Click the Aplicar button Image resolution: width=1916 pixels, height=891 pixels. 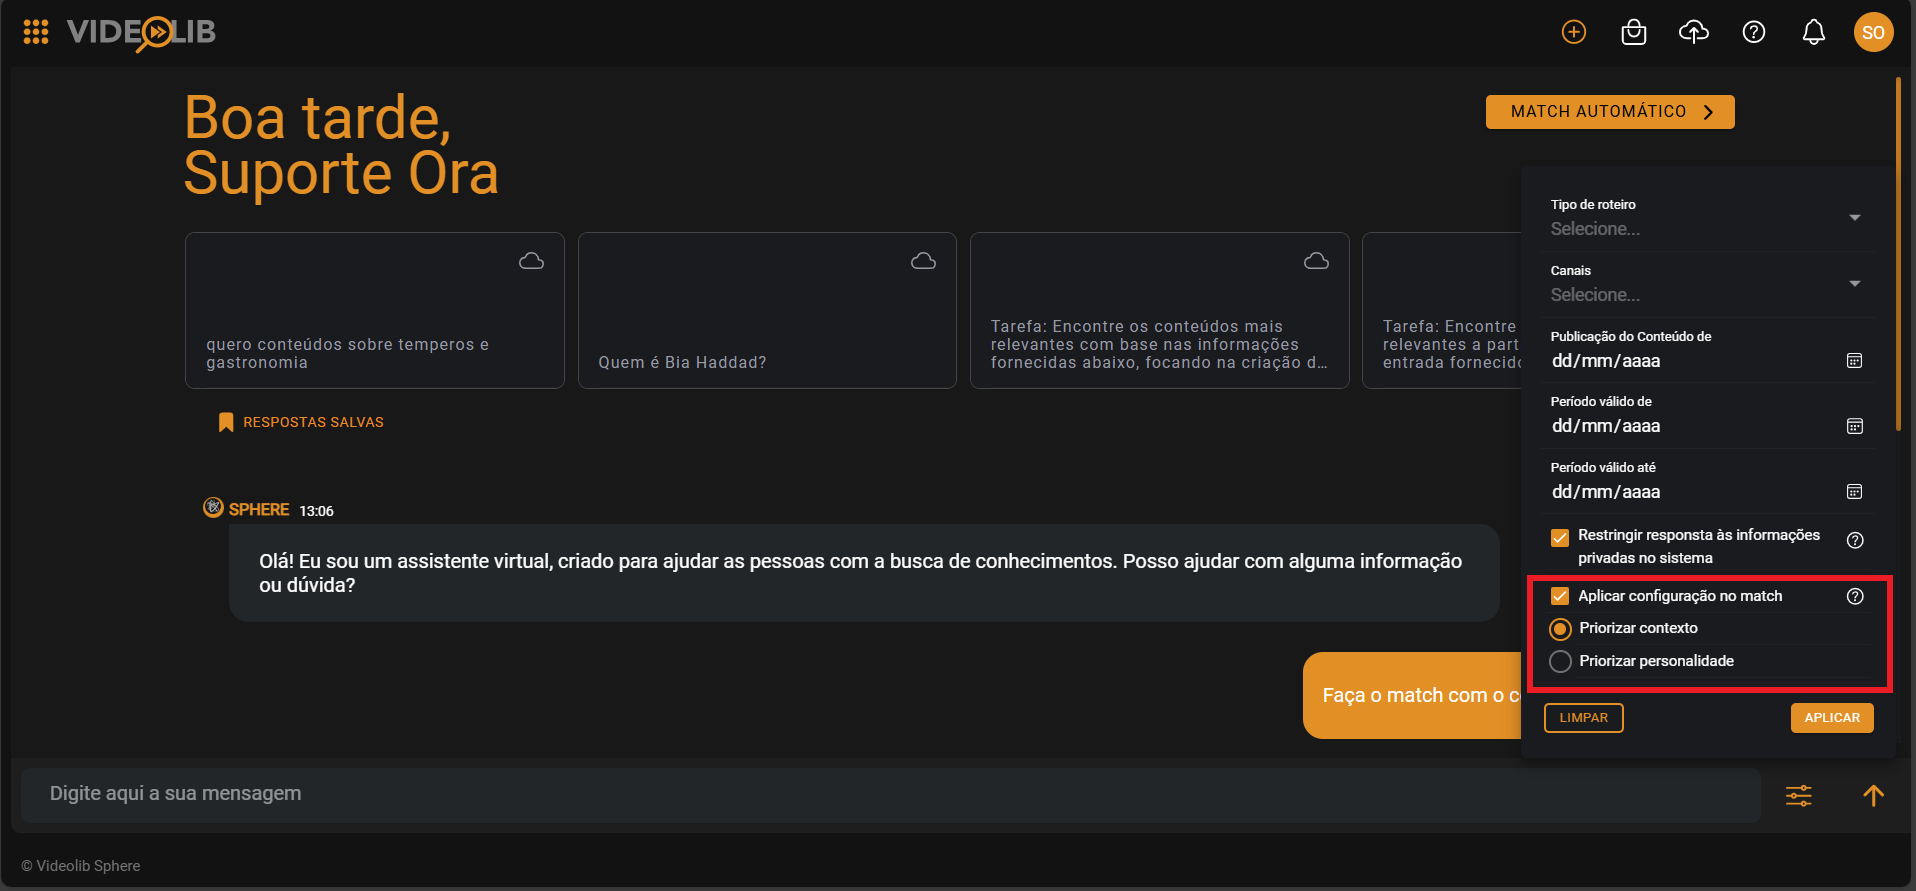click(1832, 718)
